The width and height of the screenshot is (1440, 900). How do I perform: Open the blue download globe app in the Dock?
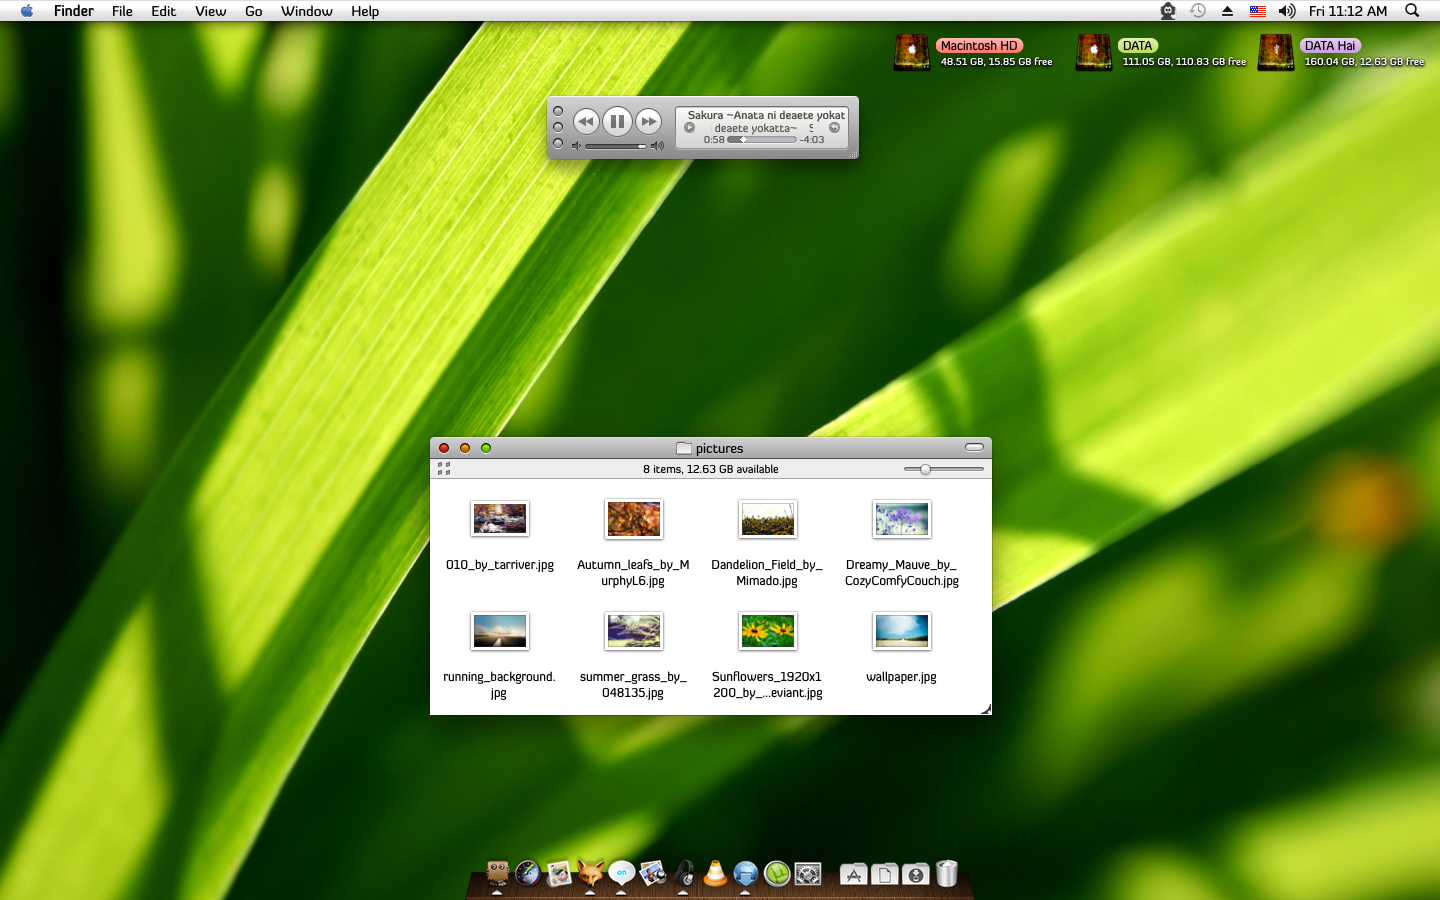coord(746,873)
